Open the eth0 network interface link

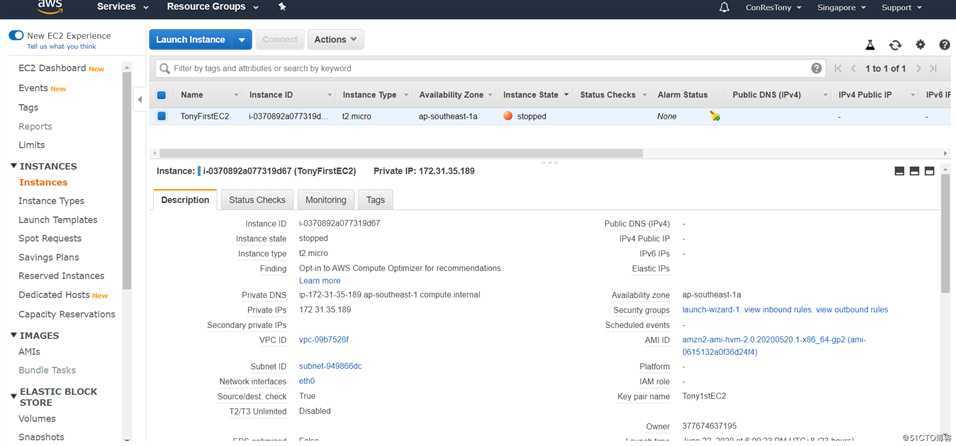coord(307,381)
